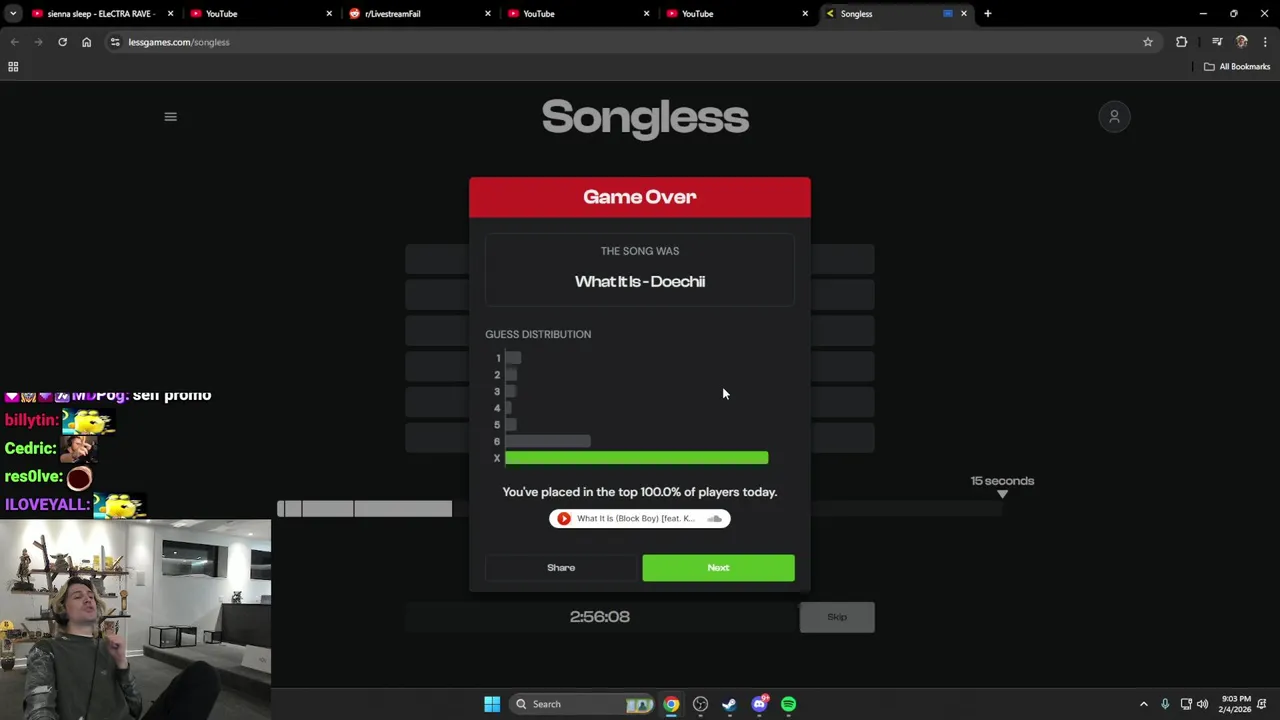Open OBS Studio from the taskbar
The height and width of the screenshot is (720, 1280).
700,704
